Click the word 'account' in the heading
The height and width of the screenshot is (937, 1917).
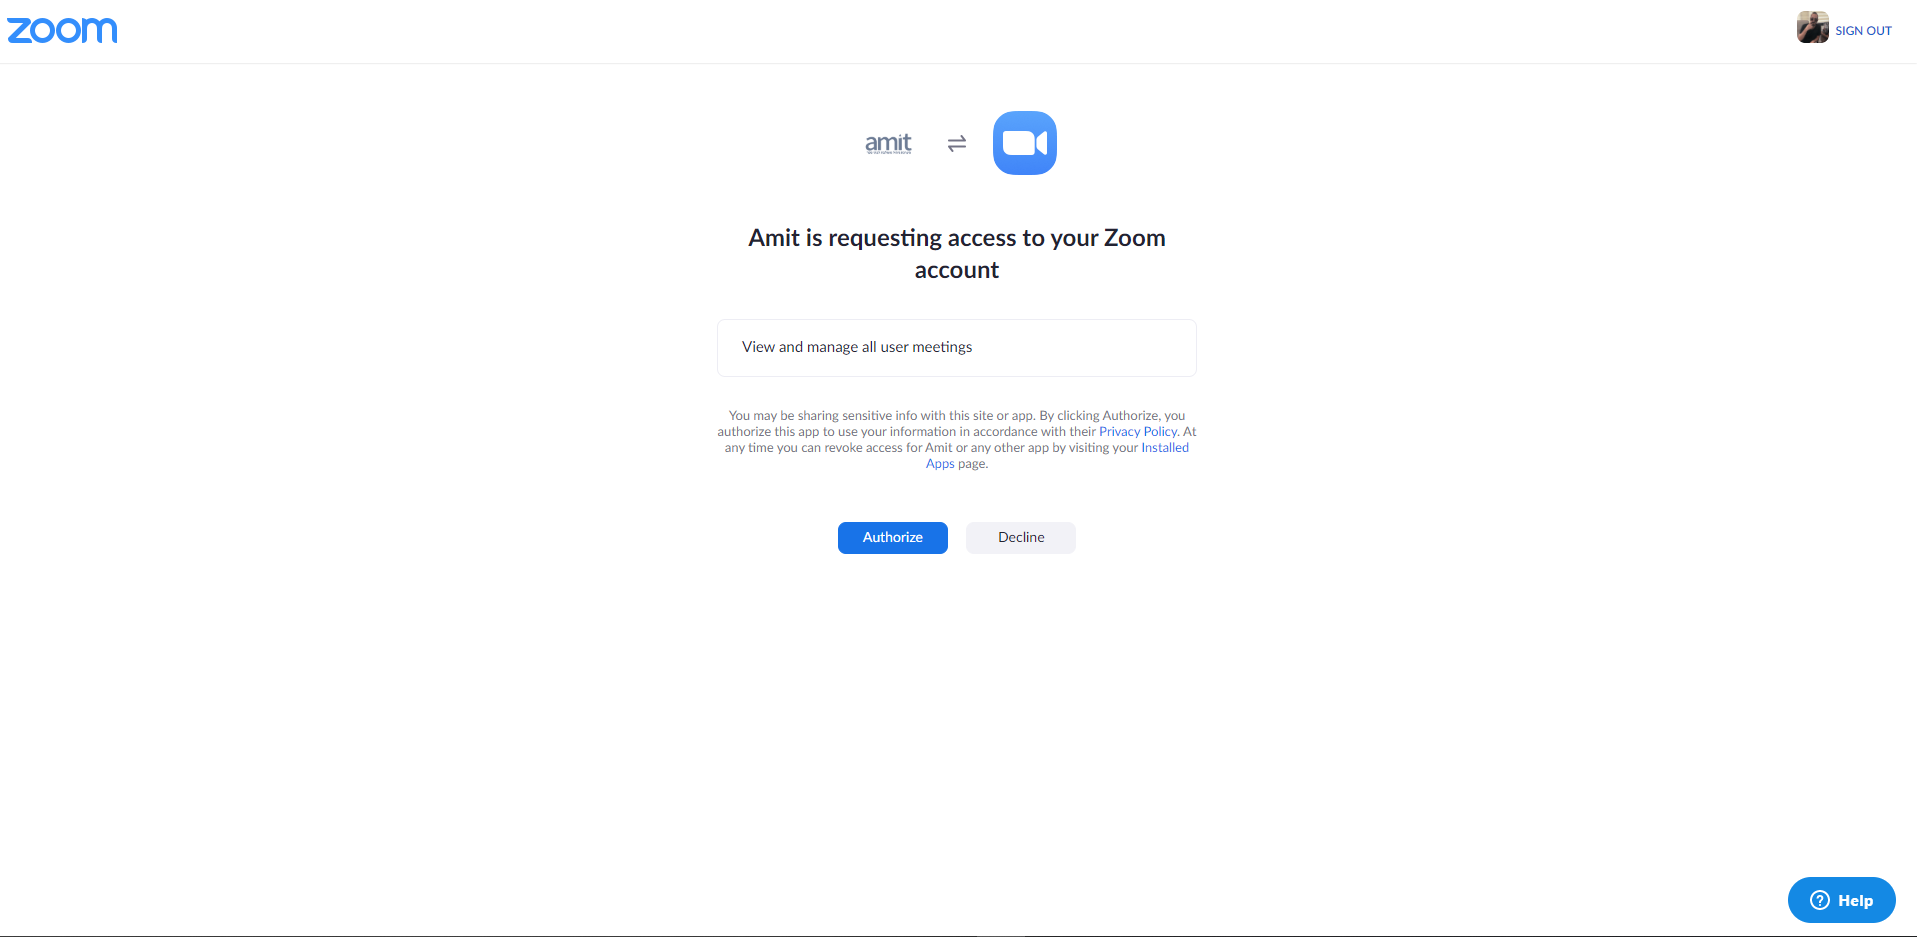(957, 271)
